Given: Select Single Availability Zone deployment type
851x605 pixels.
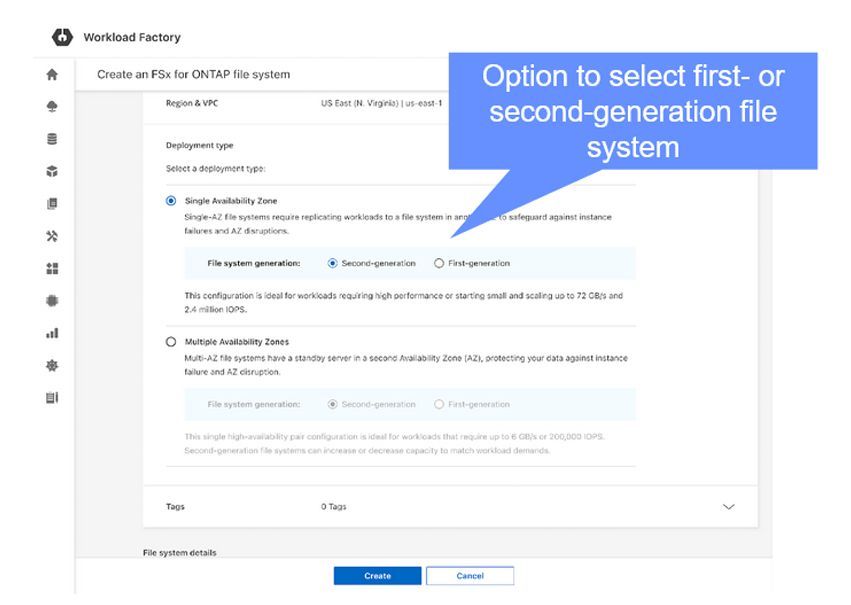Looking at the screenshot, I should click(171, 201).
